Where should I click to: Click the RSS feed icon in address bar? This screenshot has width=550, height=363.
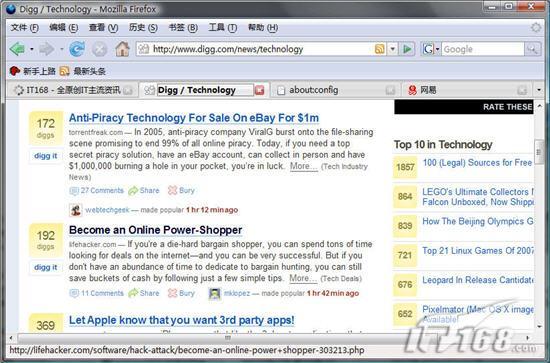click(x=380, y=49)
